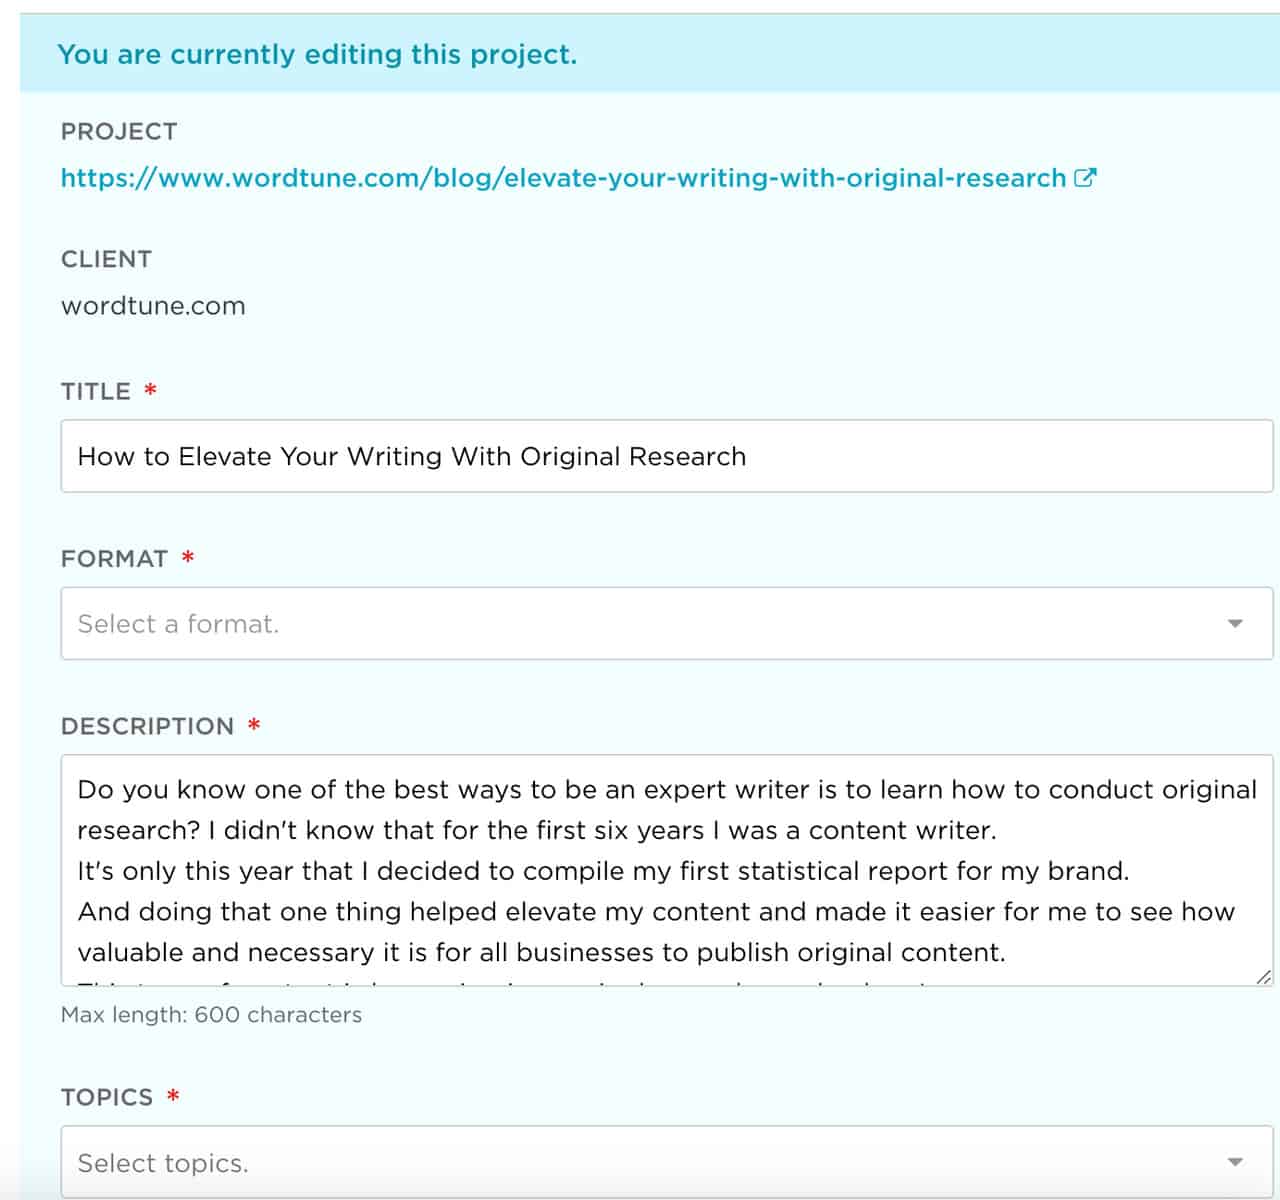
Task: Click the CLIENT label wordtune.com
Action: coord(152,306)
